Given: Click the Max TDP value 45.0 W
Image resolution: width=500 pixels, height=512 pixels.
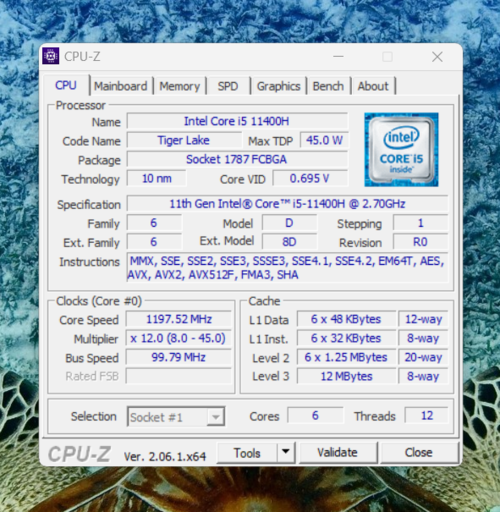Looking at the screenshot, I should tap(324, 140).
